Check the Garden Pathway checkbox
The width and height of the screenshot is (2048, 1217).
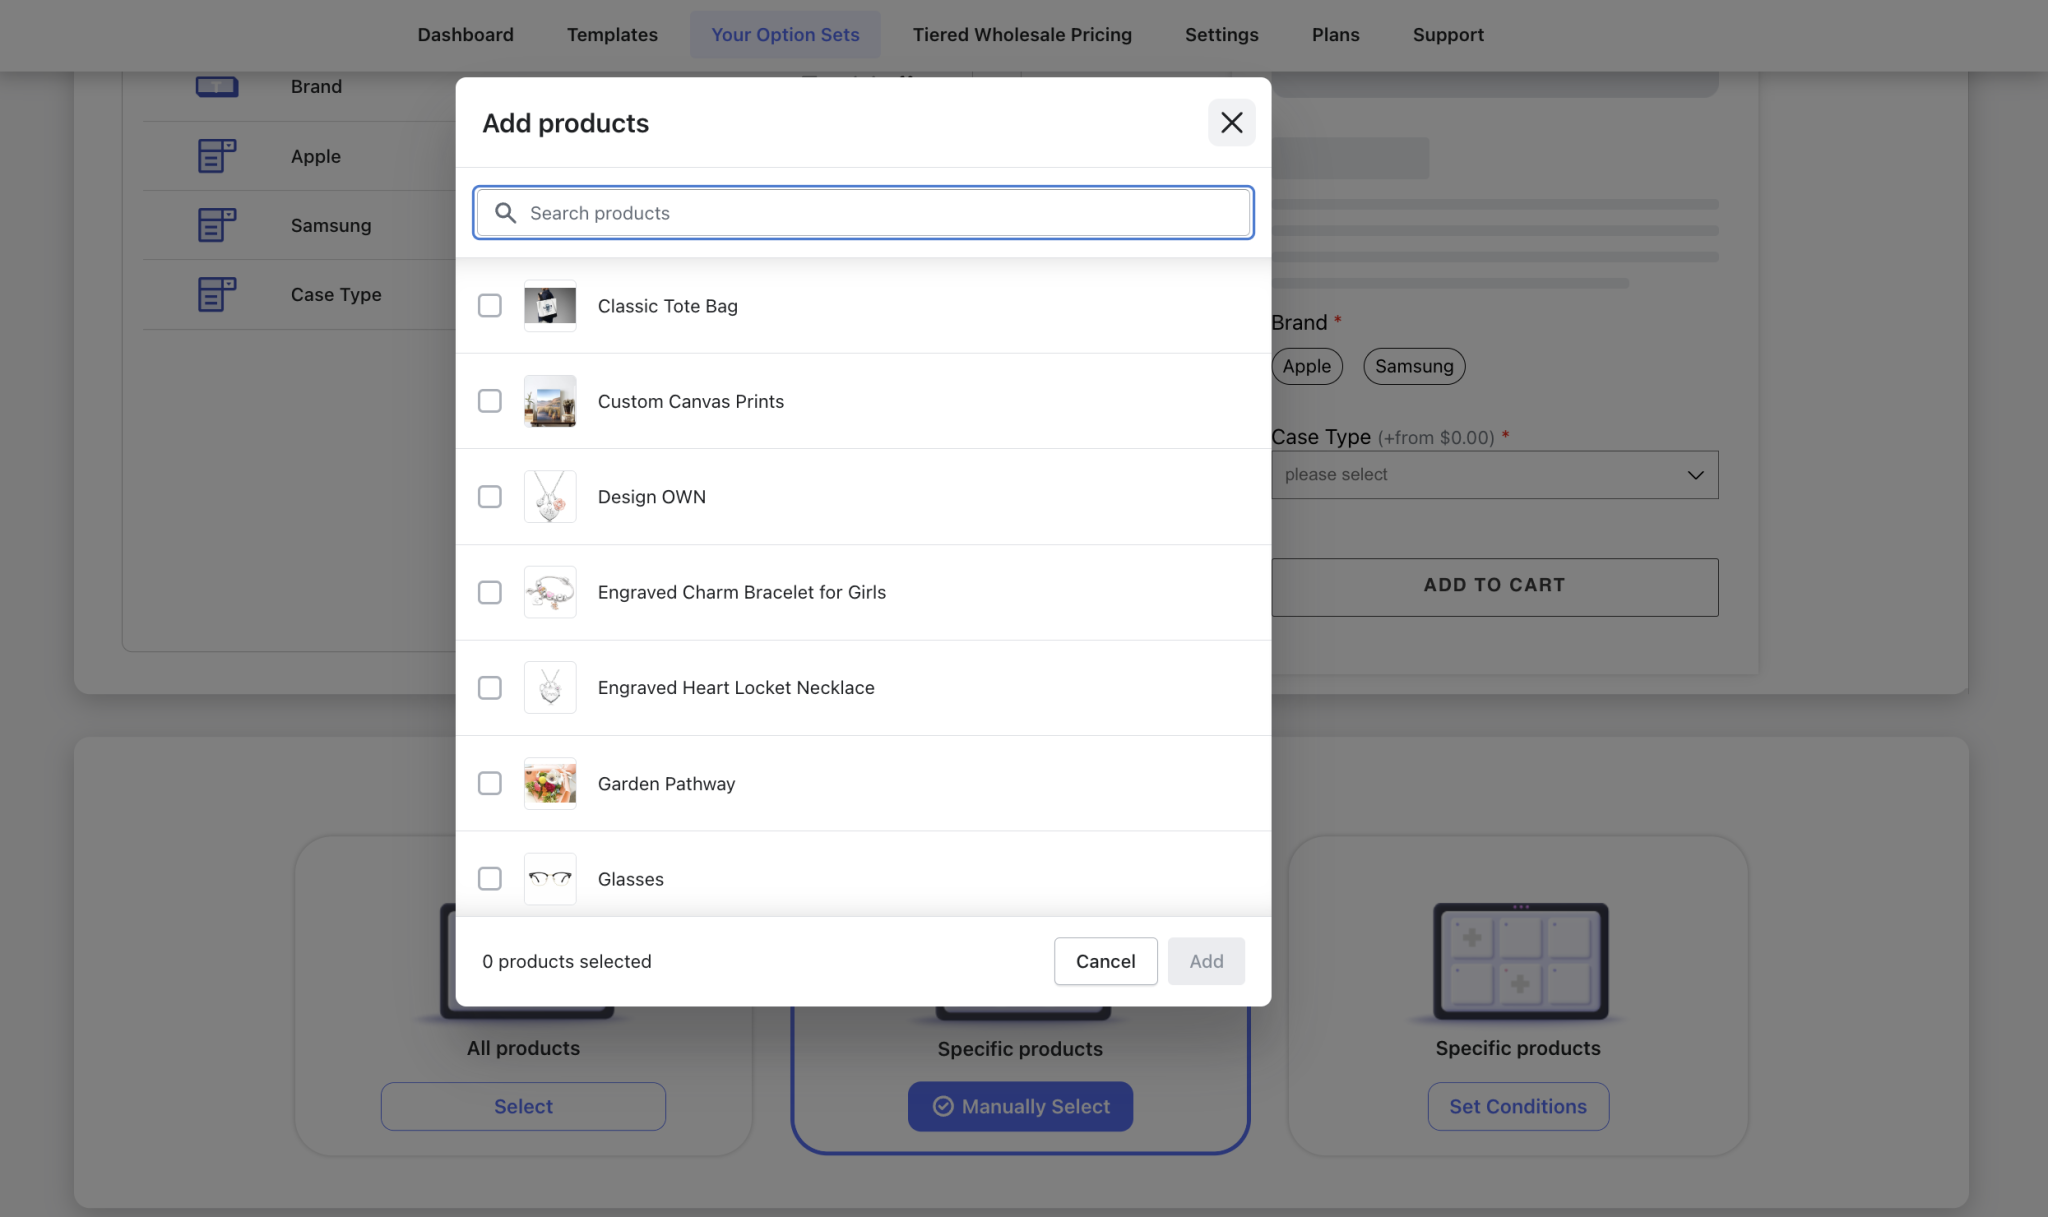point(490,783)
